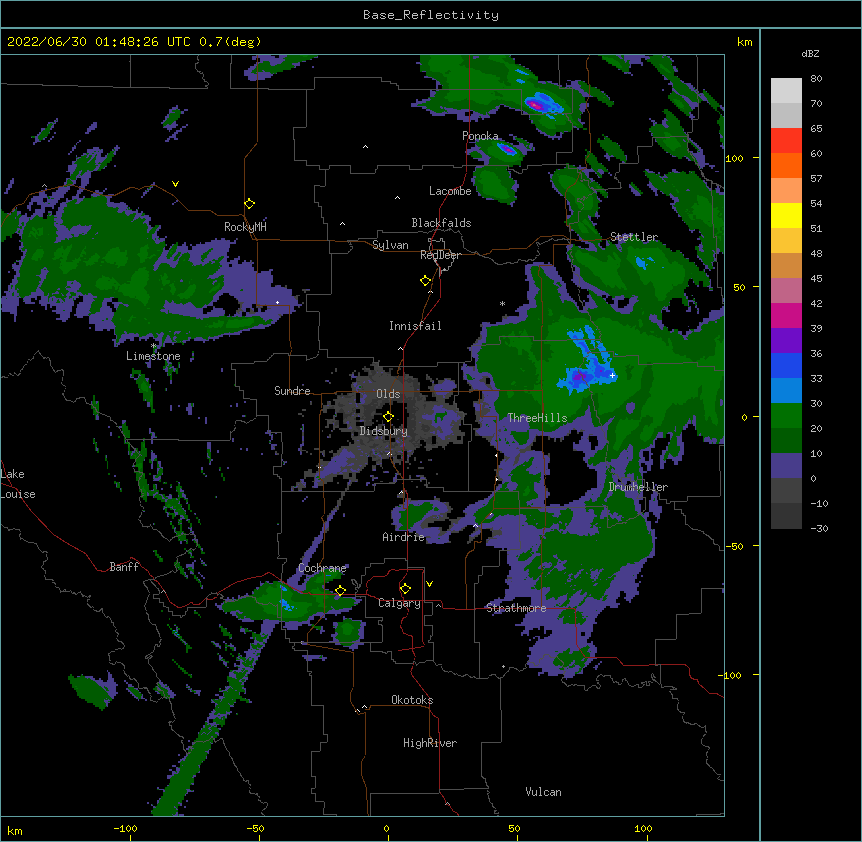
Task: Select the bright green 20-30 dBZ legend swatch
Action: pos(786,416)
